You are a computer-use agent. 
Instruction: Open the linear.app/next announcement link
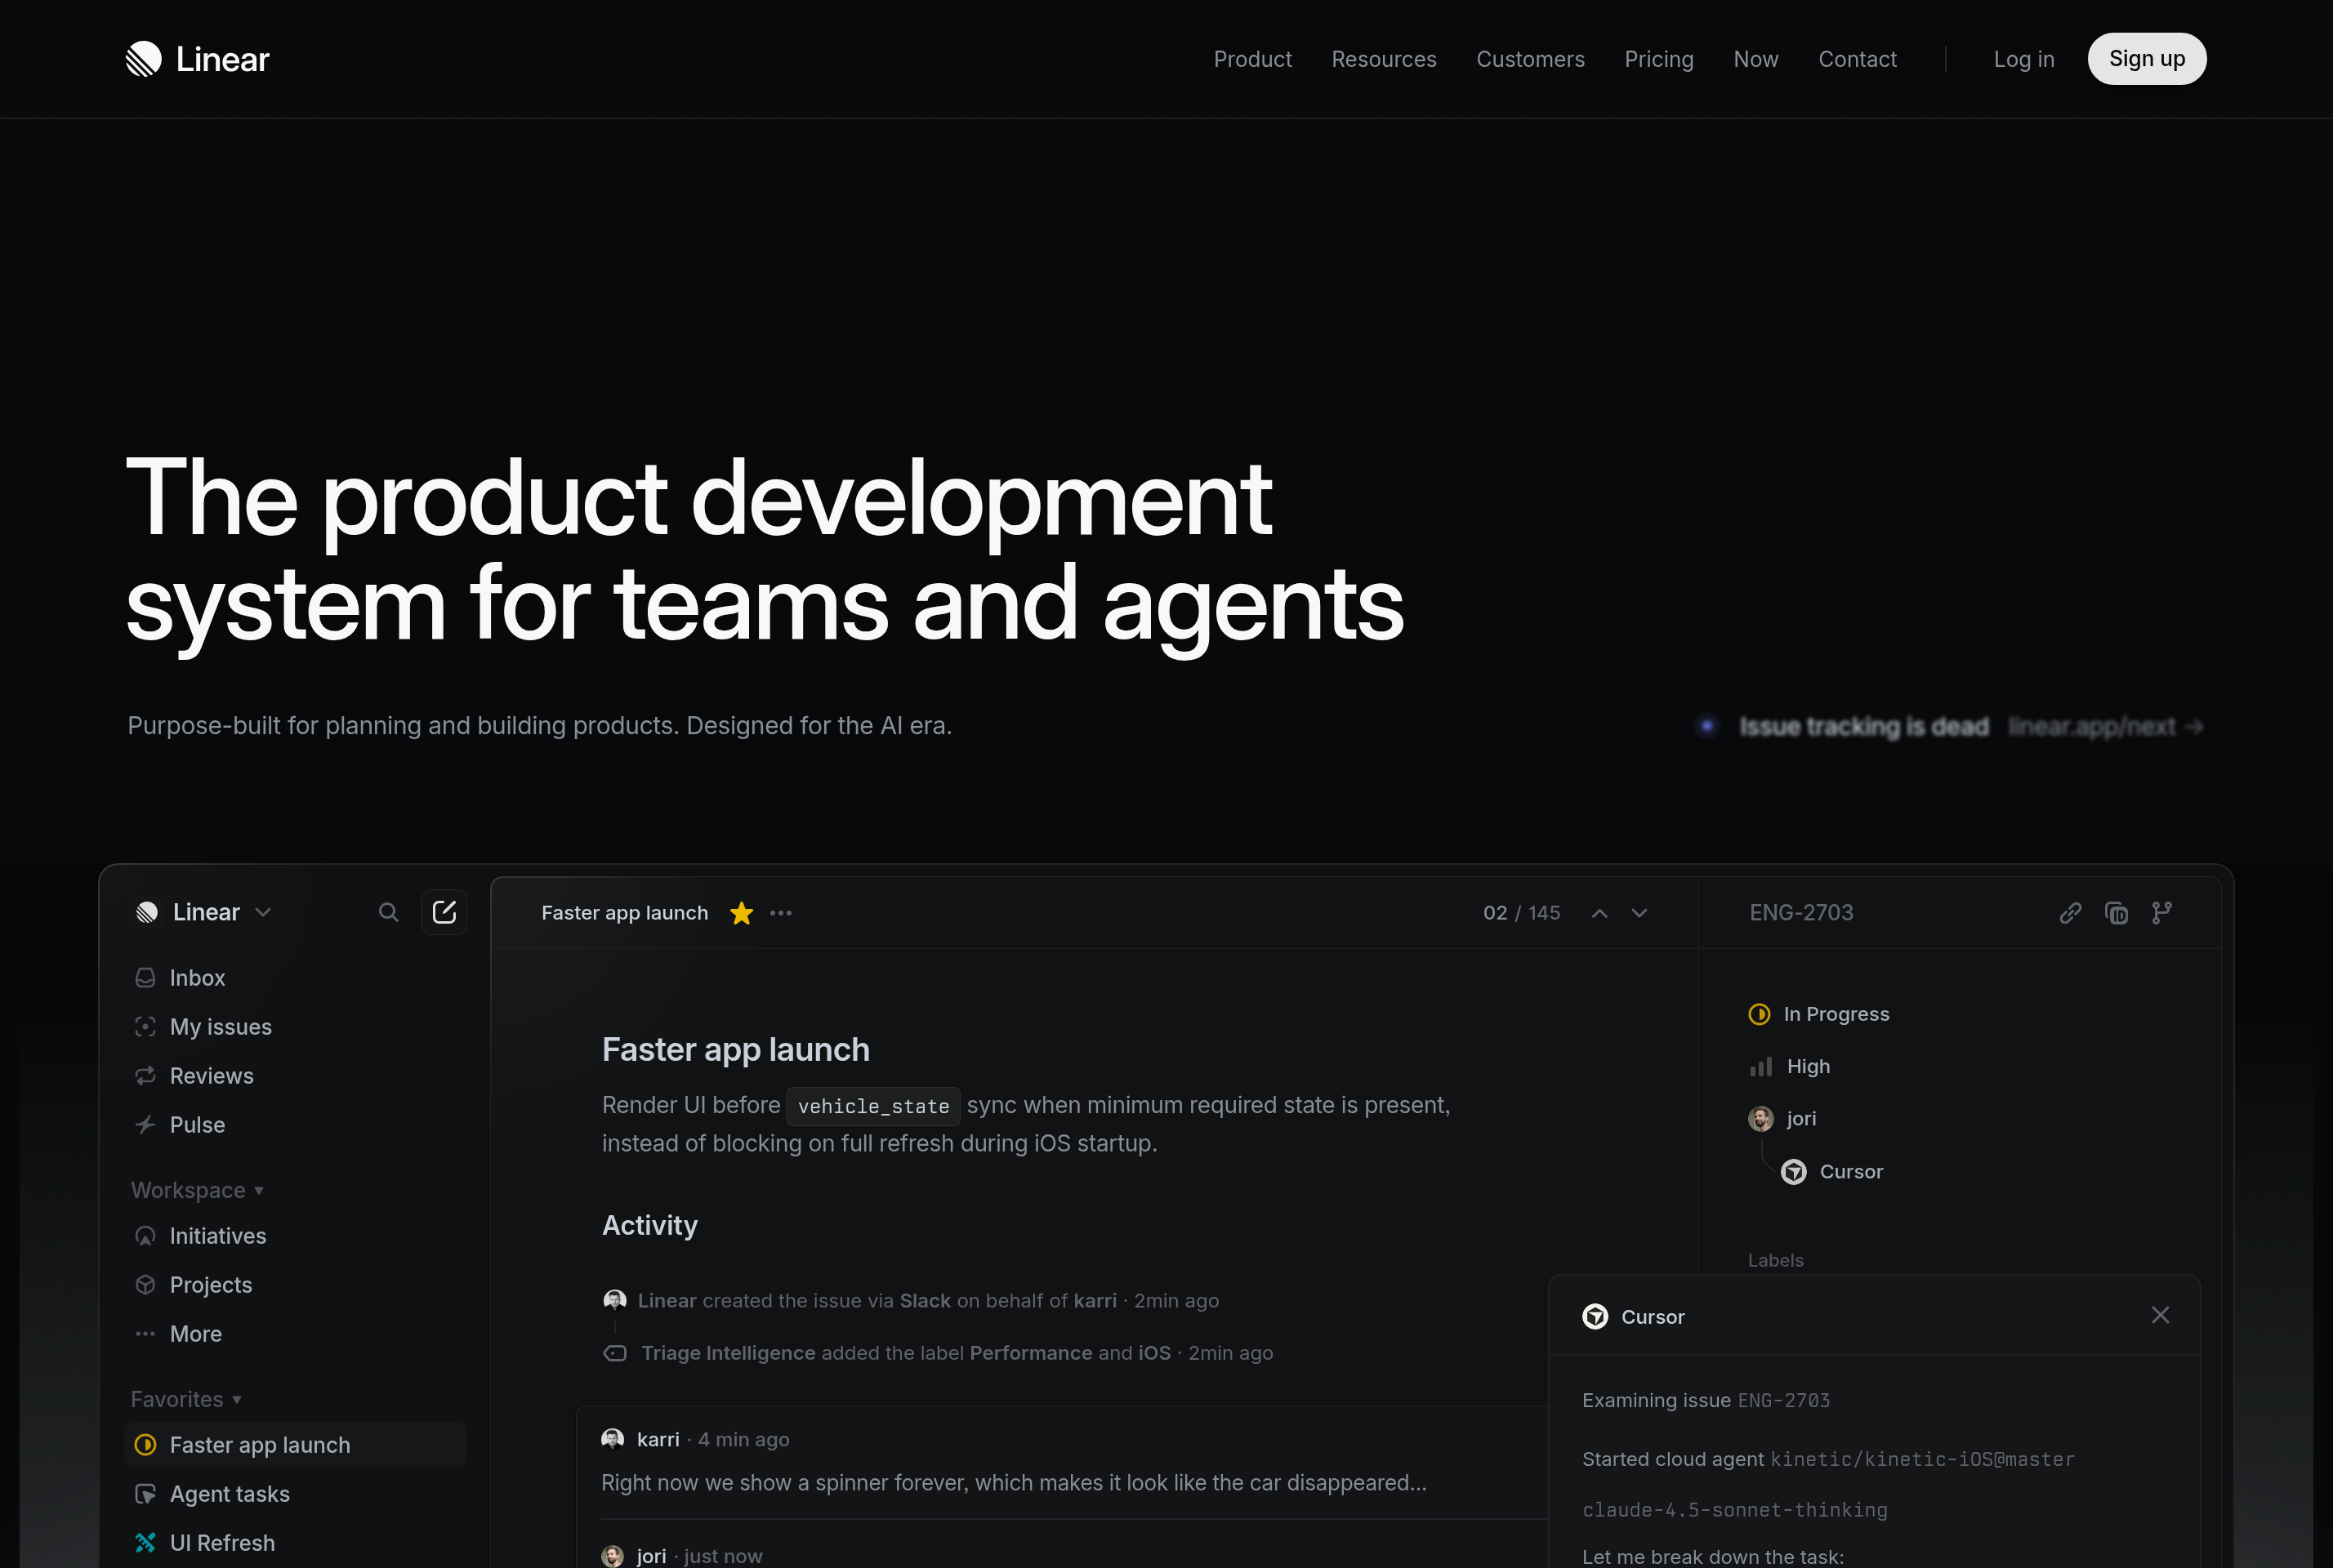coord(2103,726)
